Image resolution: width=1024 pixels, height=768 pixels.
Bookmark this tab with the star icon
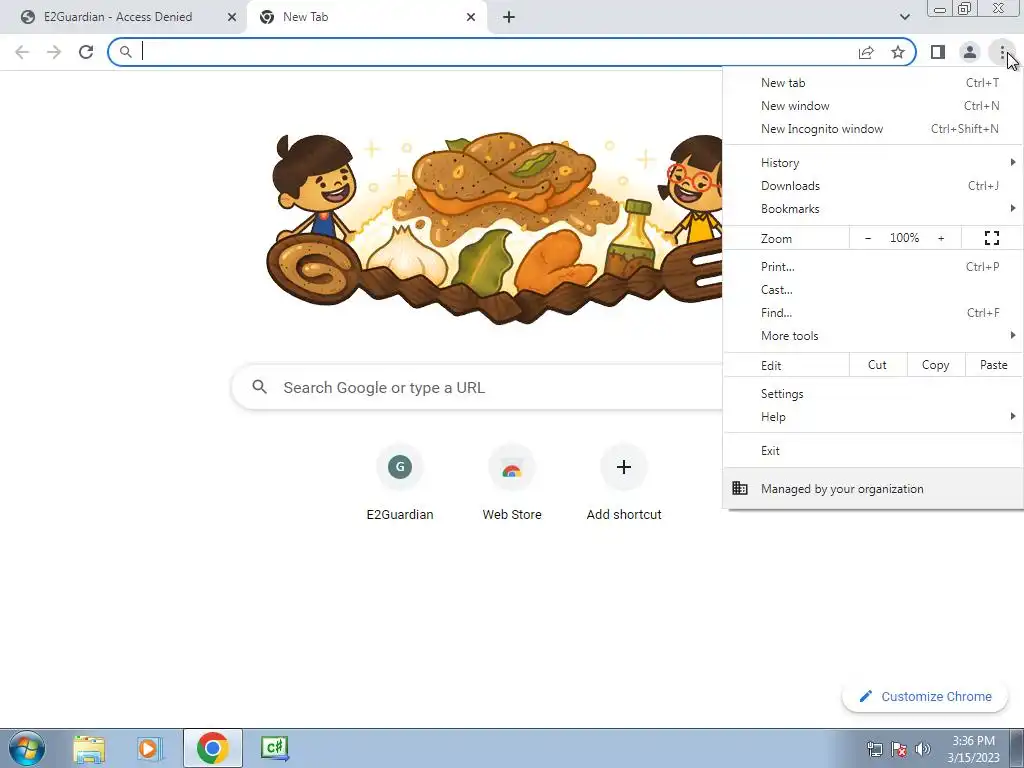click(x=898, y=52)
